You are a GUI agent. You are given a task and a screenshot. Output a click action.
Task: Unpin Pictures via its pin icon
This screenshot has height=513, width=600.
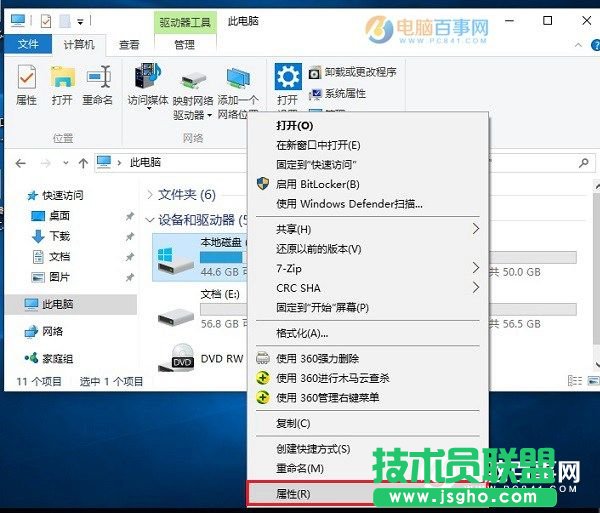[130, 277]
